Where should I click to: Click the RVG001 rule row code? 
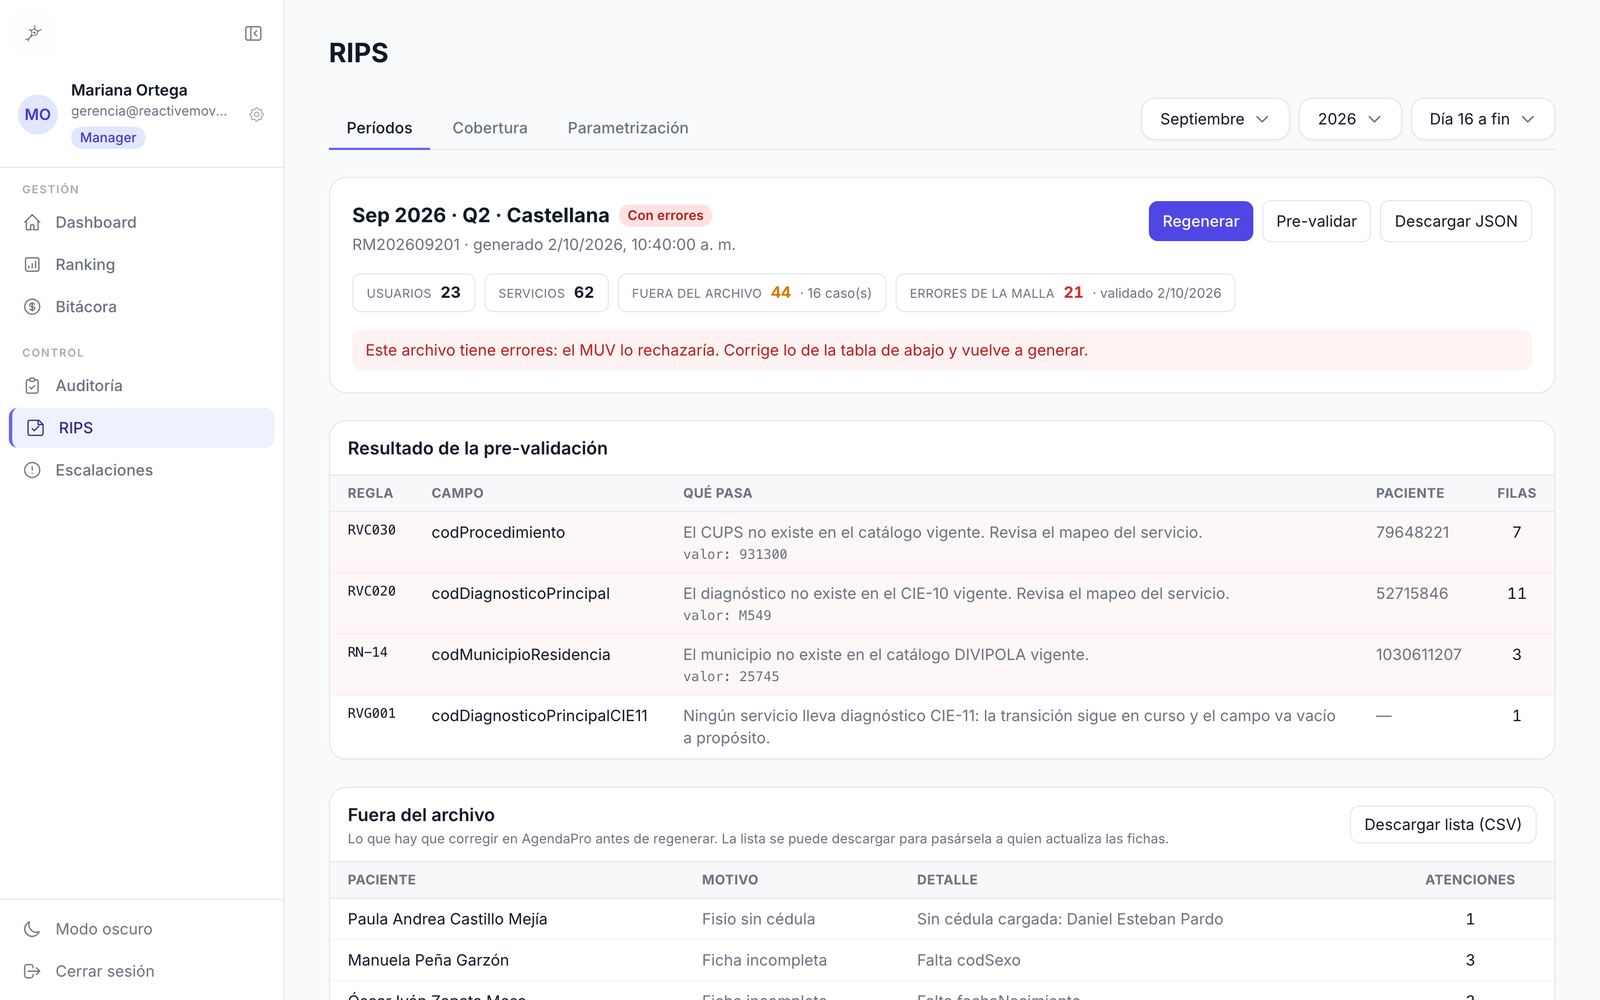tap(372, 713)
